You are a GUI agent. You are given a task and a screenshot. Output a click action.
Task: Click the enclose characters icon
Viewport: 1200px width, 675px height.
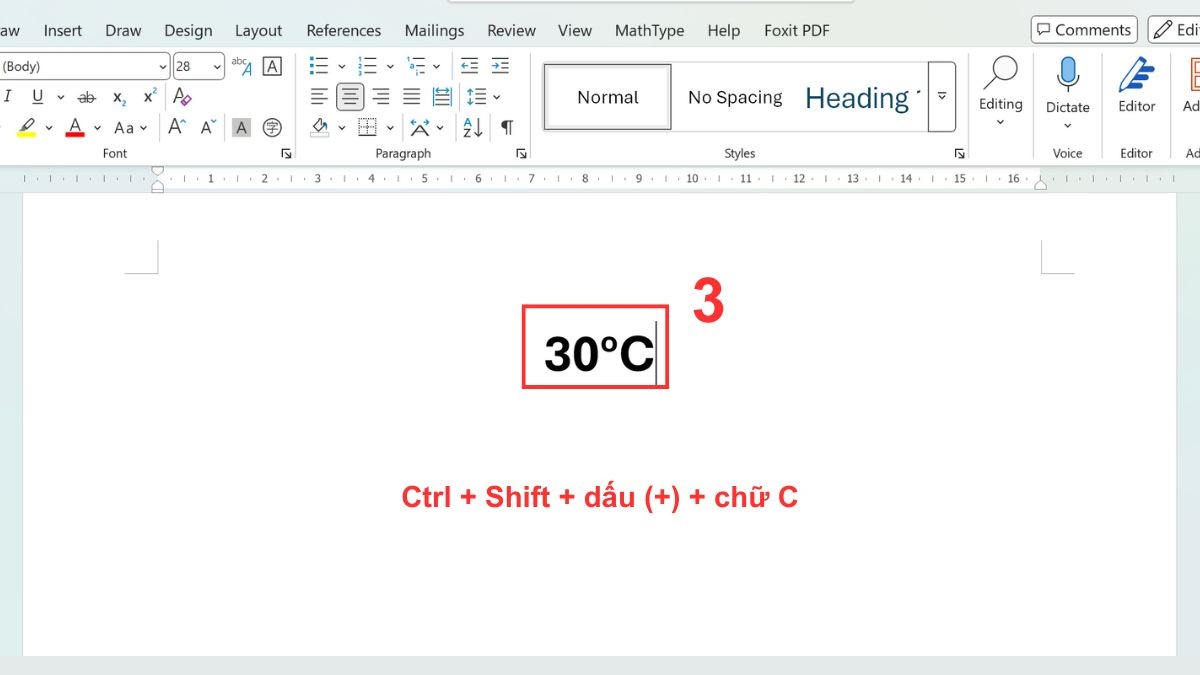[272, 128]
